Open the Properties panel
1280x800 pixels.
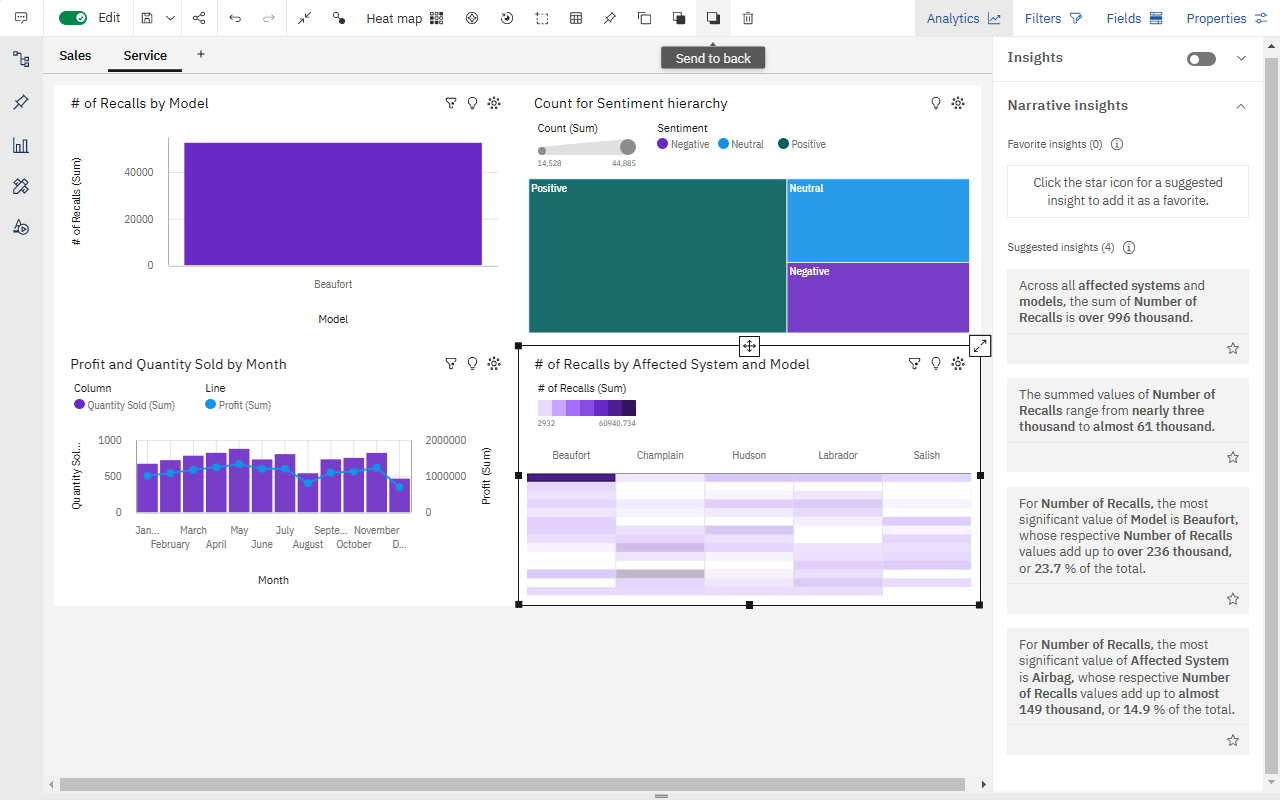1224,18
